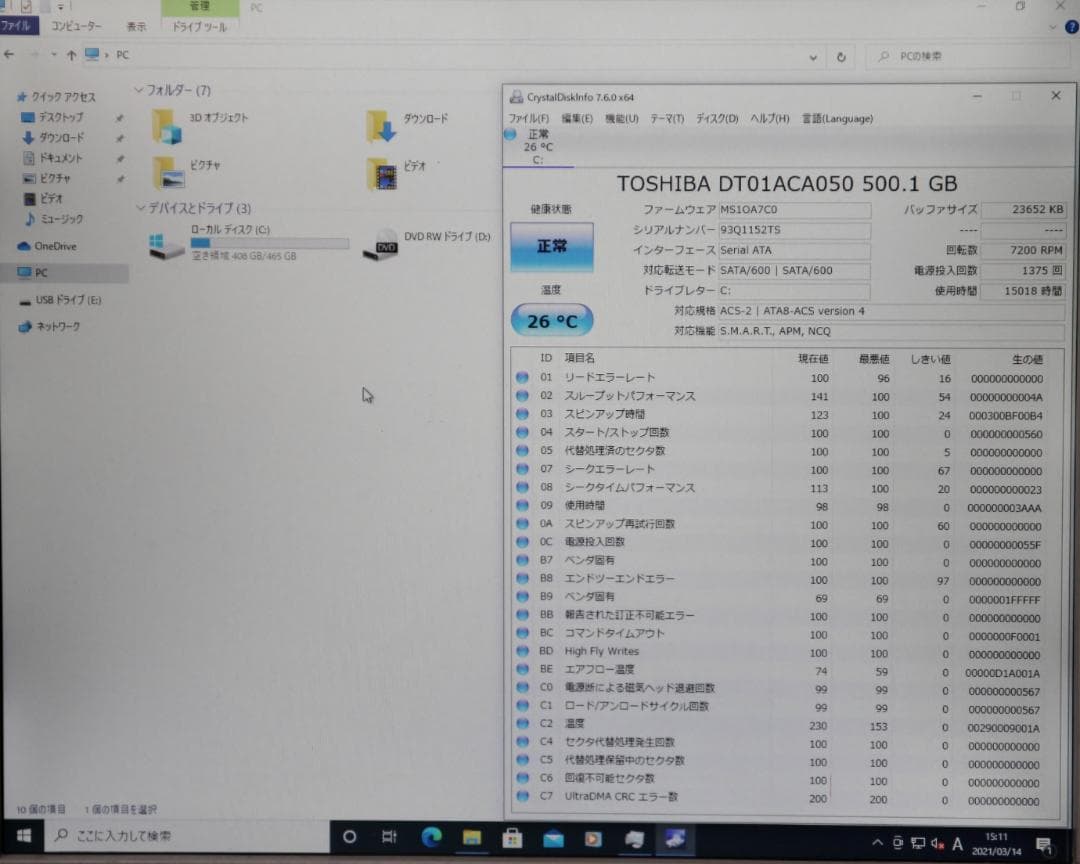
Task: Open Microsoft Store from taskbar
Action: (x=512, y=837)
